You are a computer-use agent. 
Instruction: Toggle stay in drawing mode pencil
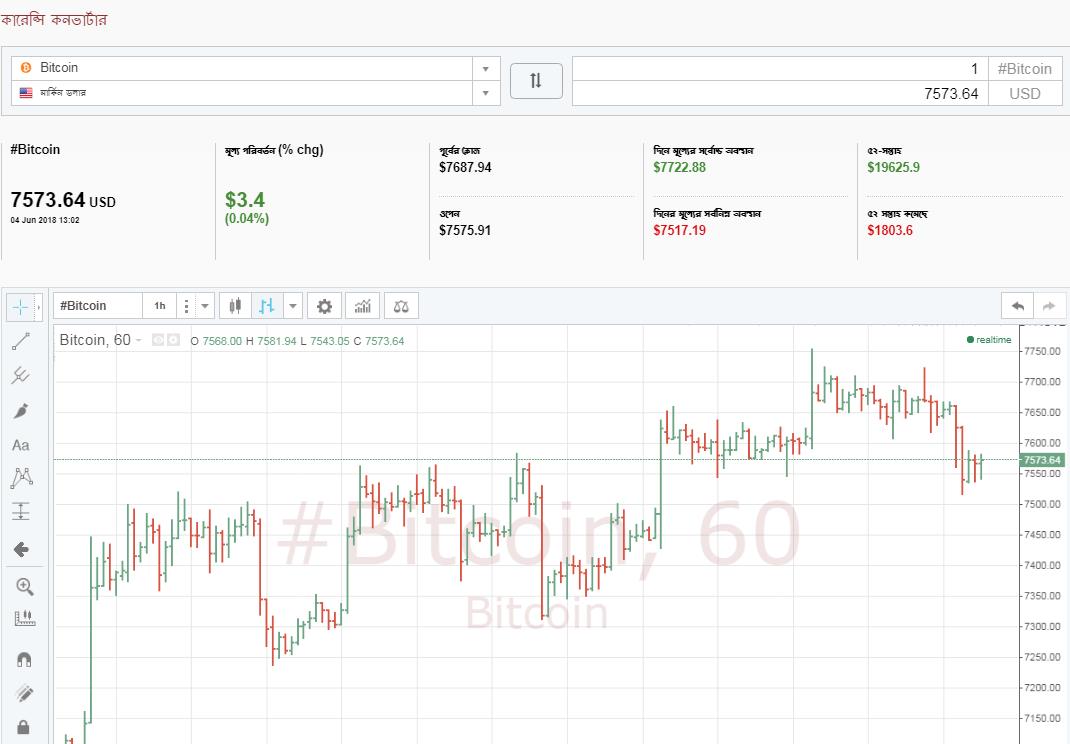(24, 693)
